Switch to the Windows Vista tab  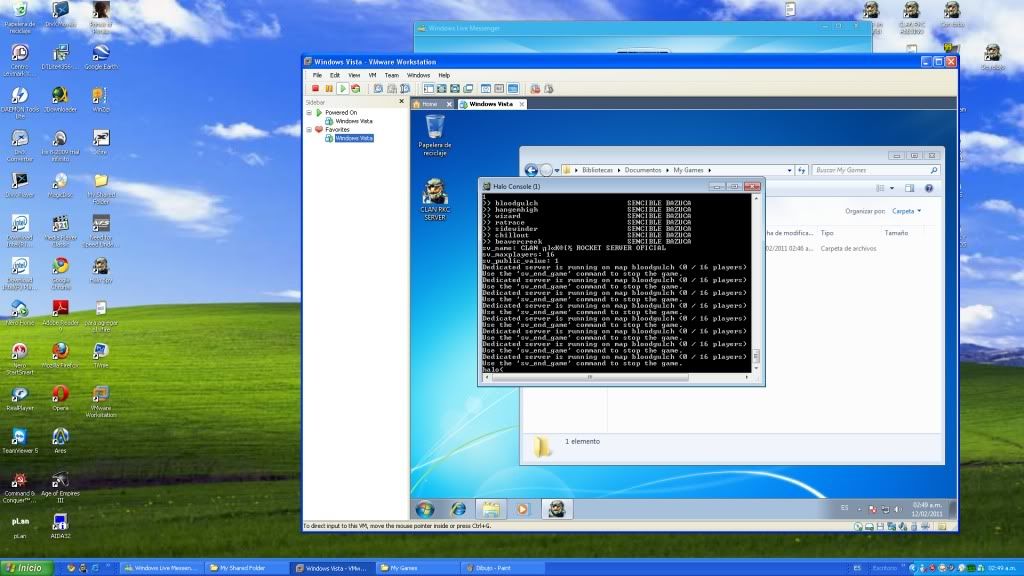click(x=490, y=104)
